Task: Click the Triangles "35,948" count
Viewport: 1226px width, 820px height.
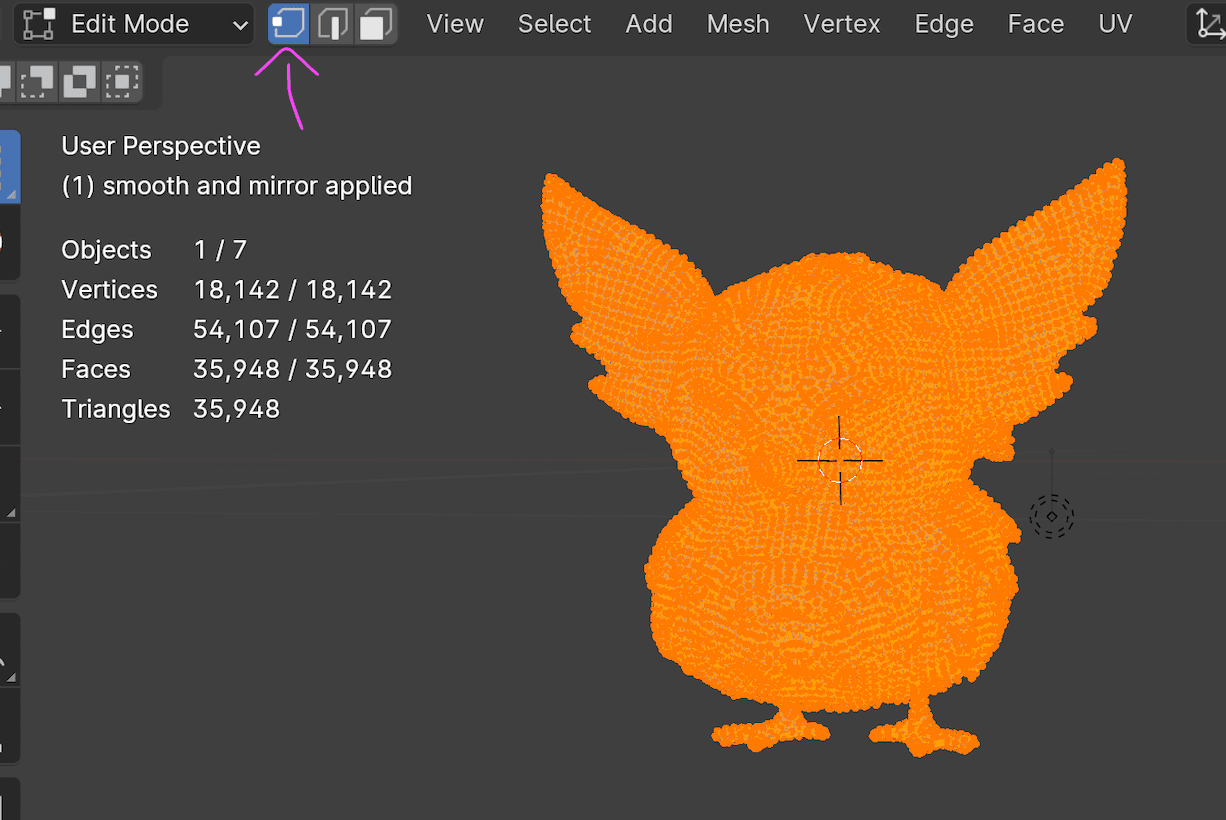Action: coord(237,409)
